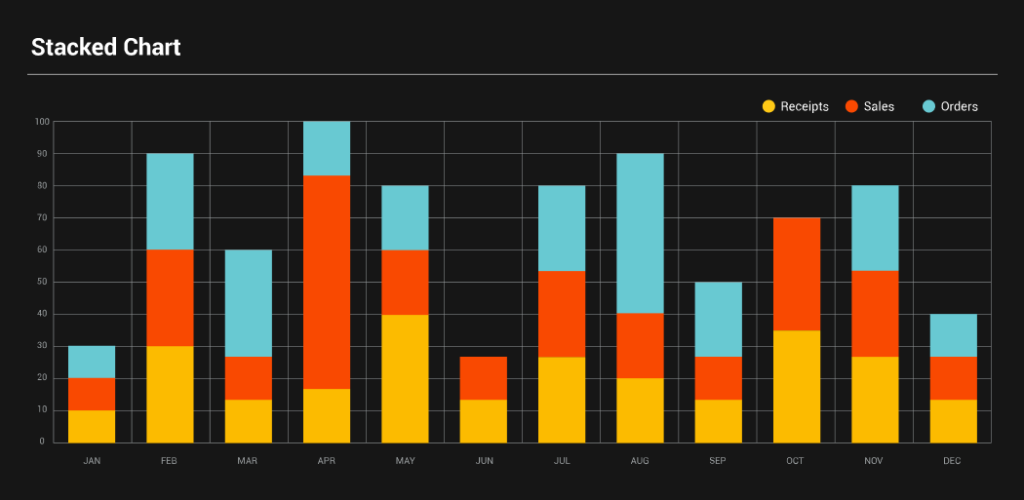Click the teal Orders segment in FEB
Image resolution: width=1024 pixels, height=500 pixels.
click(170, 202)
